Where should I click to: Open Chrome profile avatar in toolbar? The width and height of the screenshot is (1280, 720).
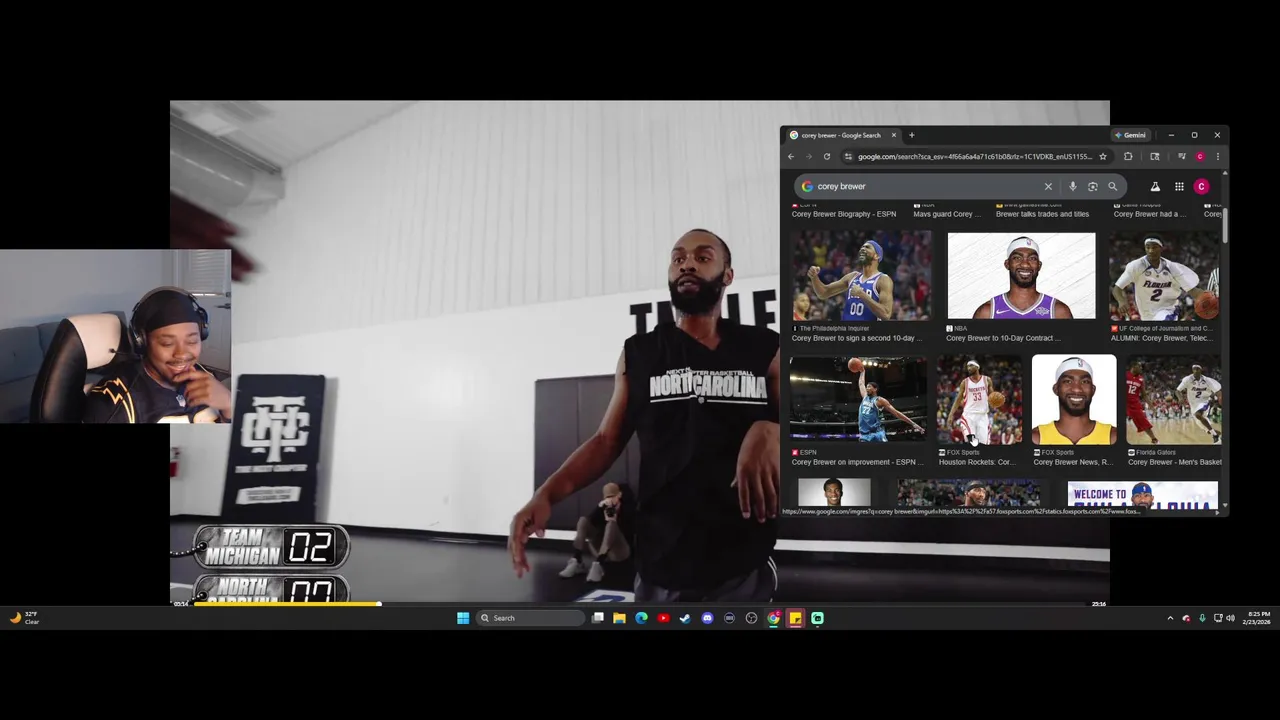[1200, 156]
